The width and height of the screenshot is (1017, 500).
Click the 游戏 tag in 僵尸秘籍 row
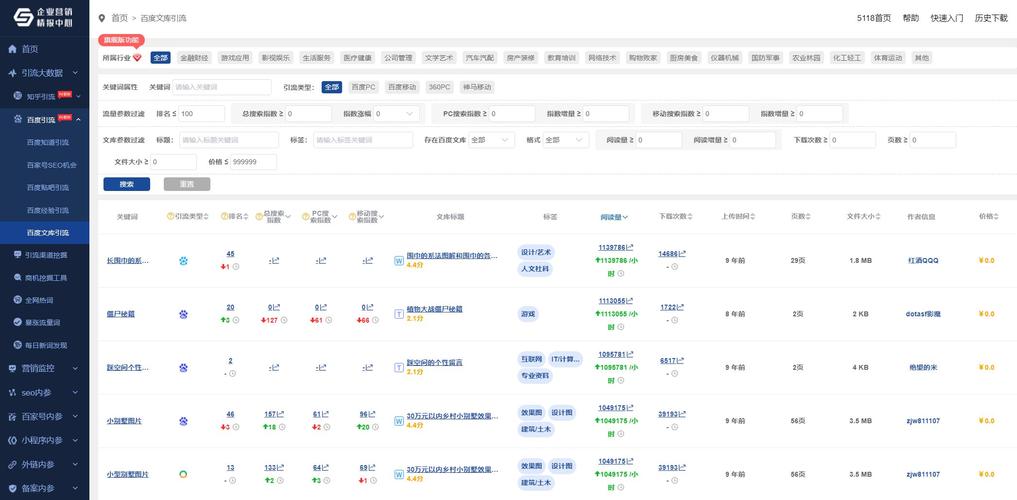coord(527,314)
